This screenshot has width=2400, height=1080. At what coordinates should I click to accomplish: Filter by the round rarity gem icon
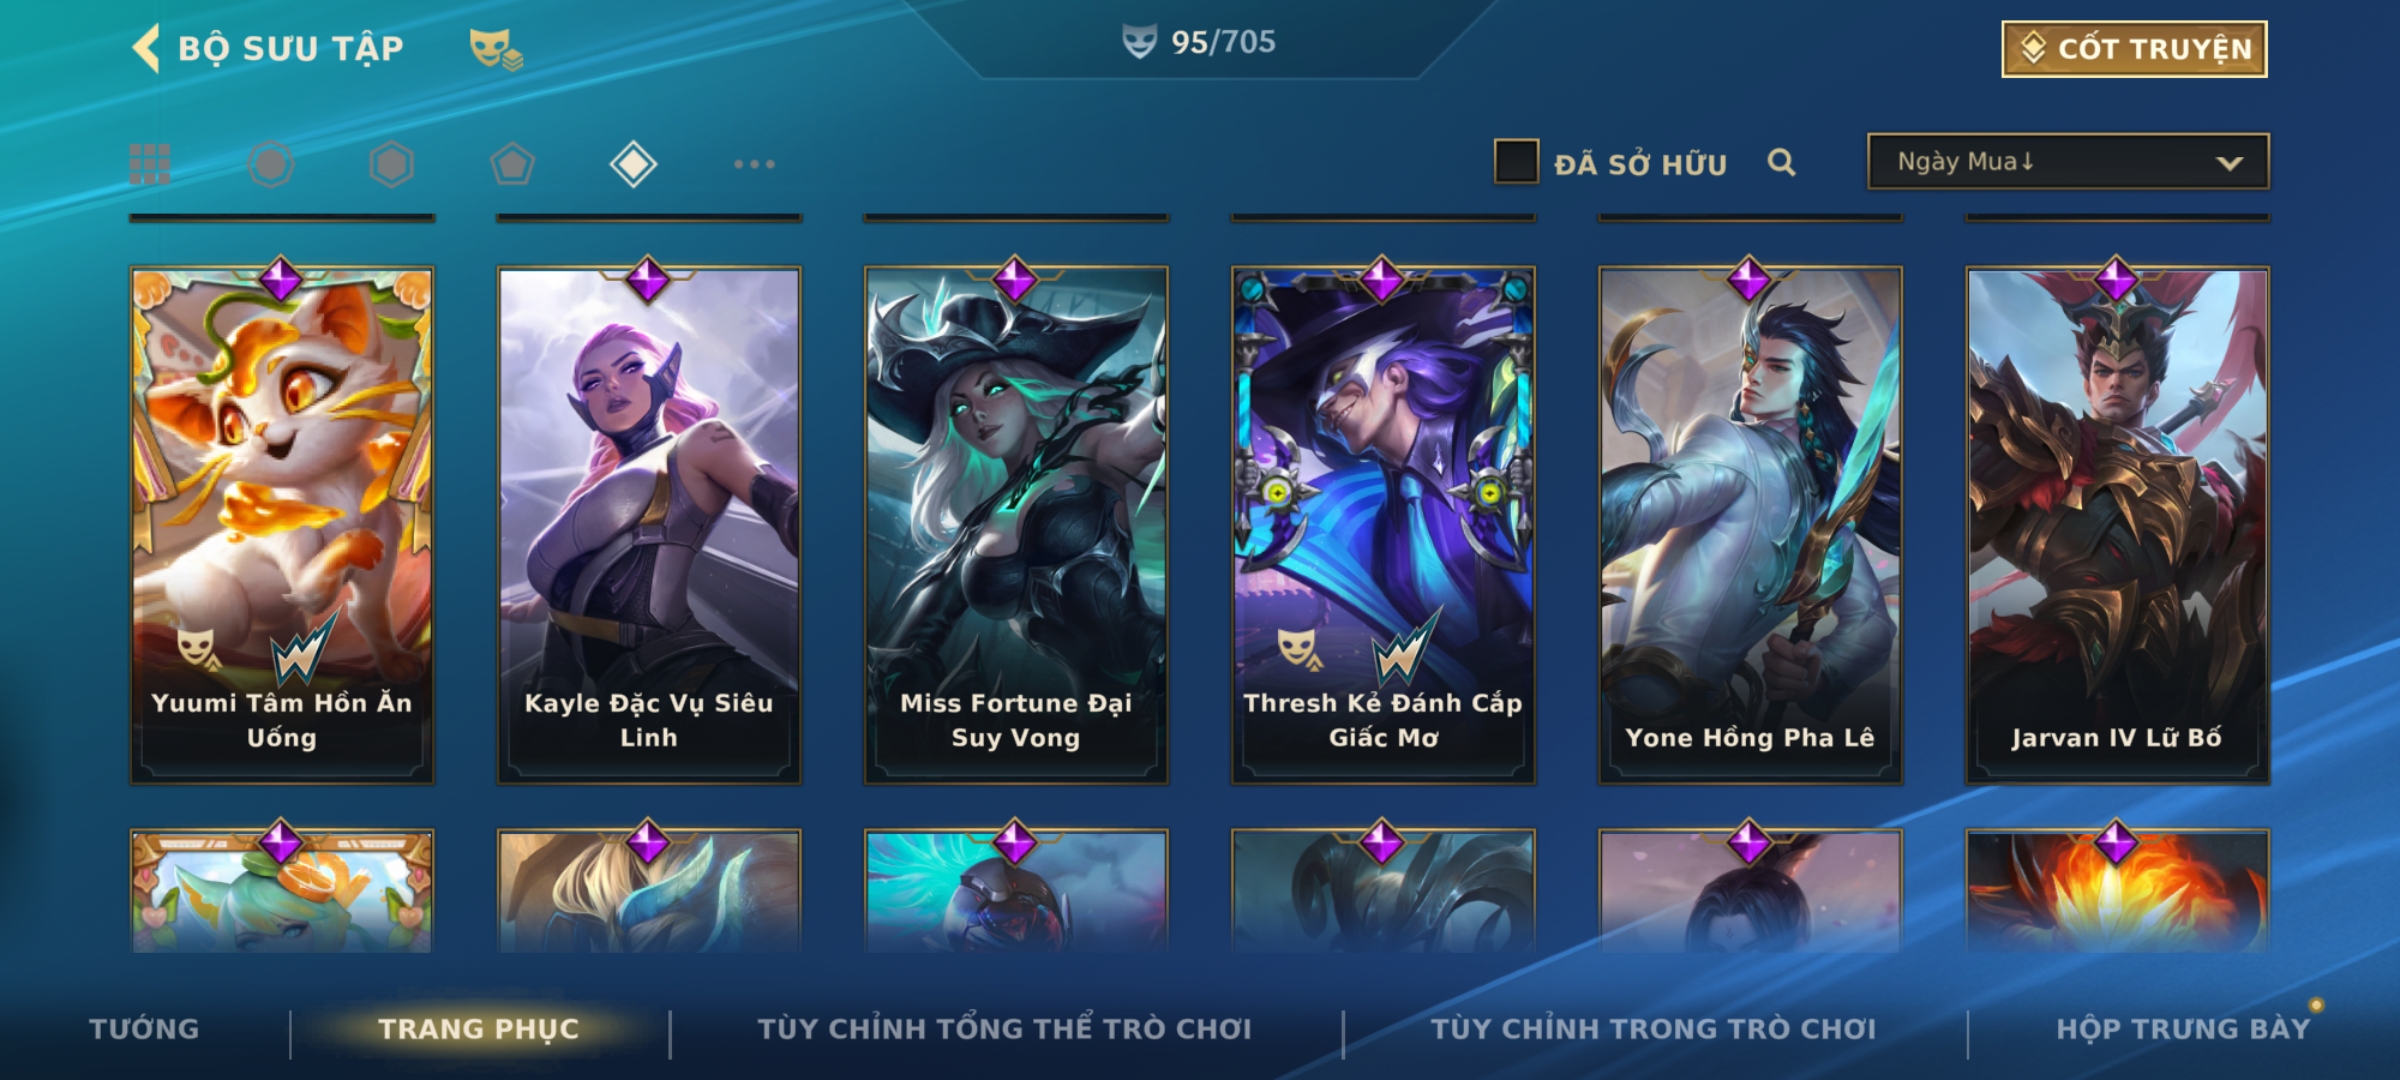271,164
